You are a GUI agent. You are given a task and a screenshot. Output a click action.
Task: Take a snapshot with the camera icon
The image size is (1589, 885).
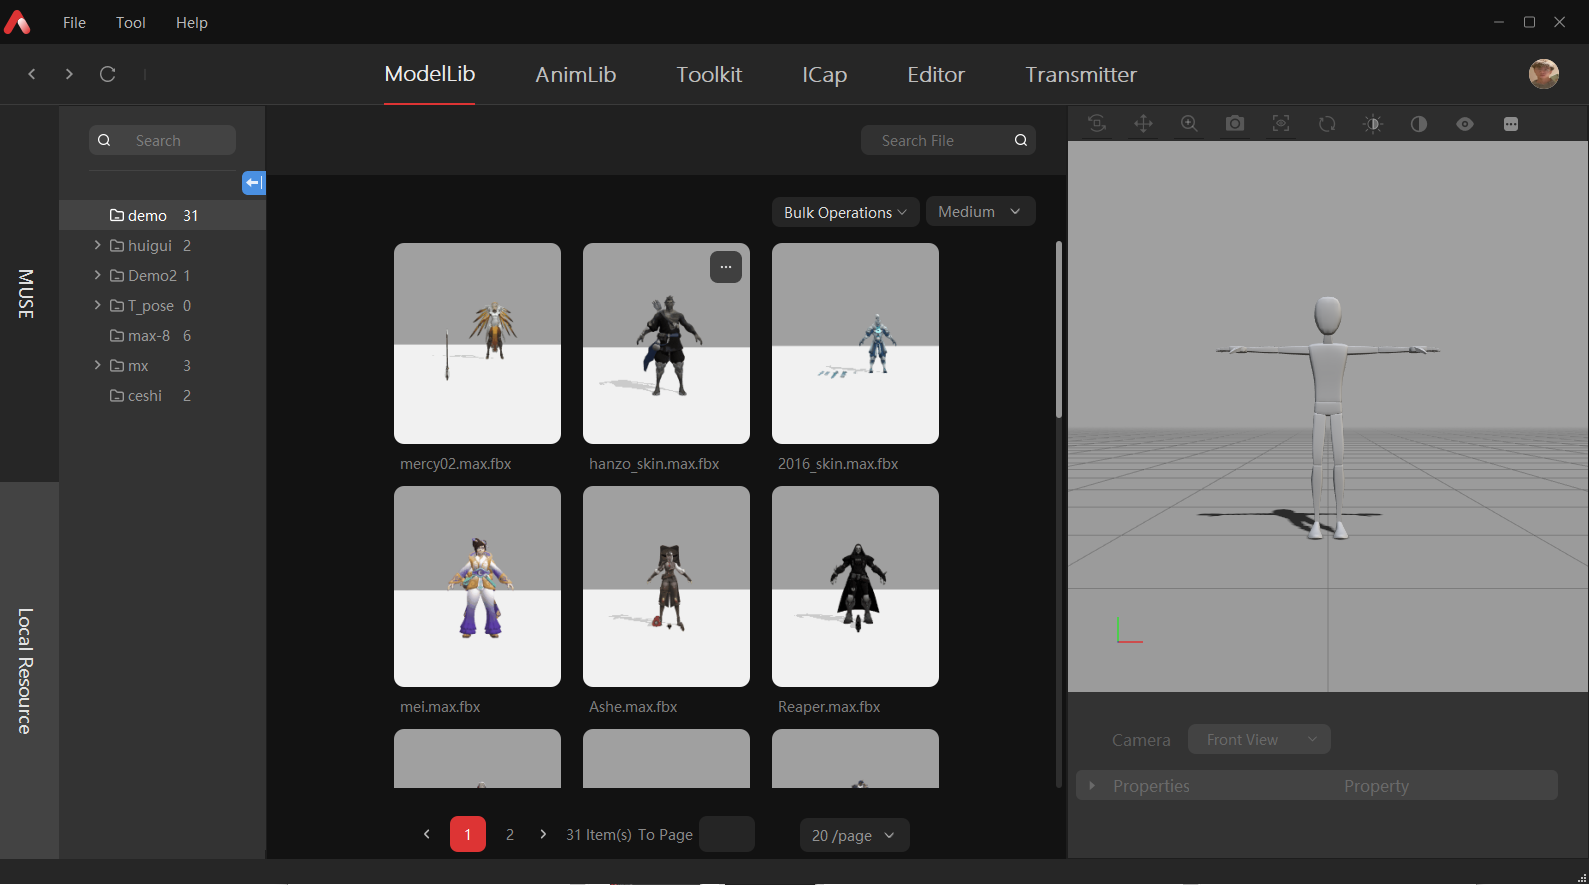[x=1235, y=124]
